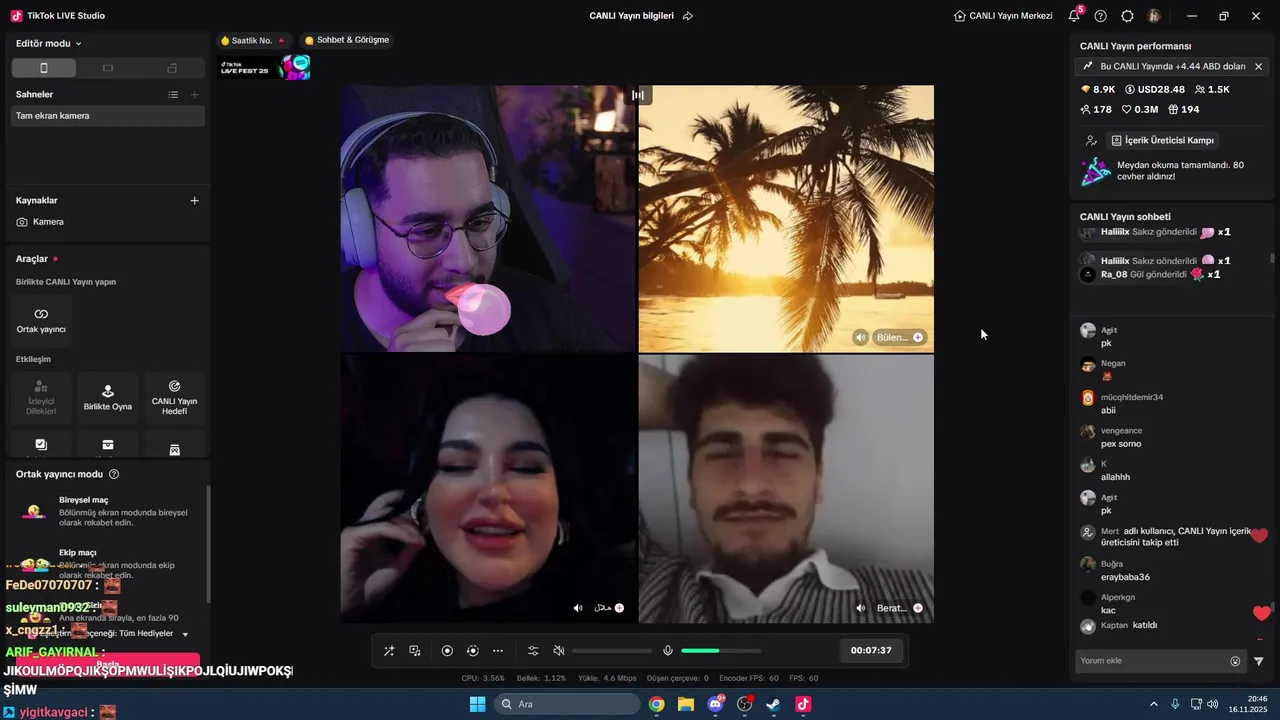Adjust the green microphone volume slider
This screenshot has height=720, width=1280.
pos(721,651)
